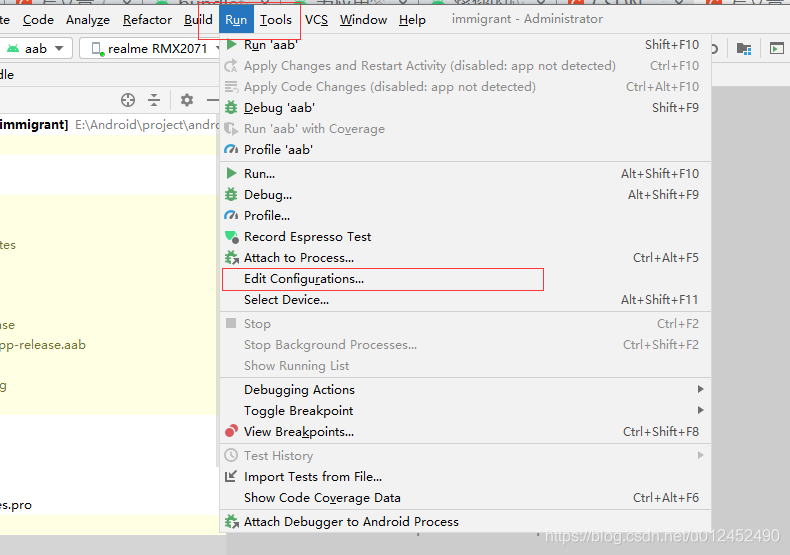The width and height of the screenshot is (790, 555).
Task: Click the bug icon beside Debug...
Action: (x=231, y=194)
